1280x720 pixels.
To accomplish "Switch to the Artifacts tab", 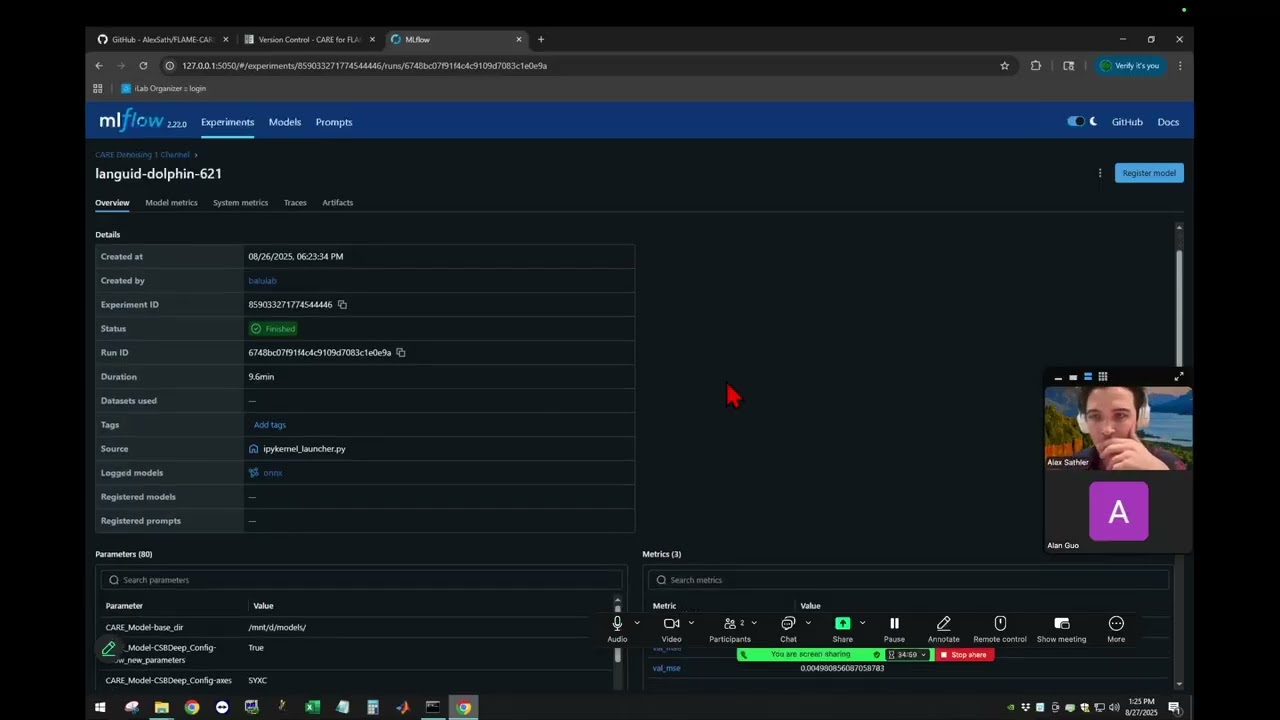I will 337,203.
